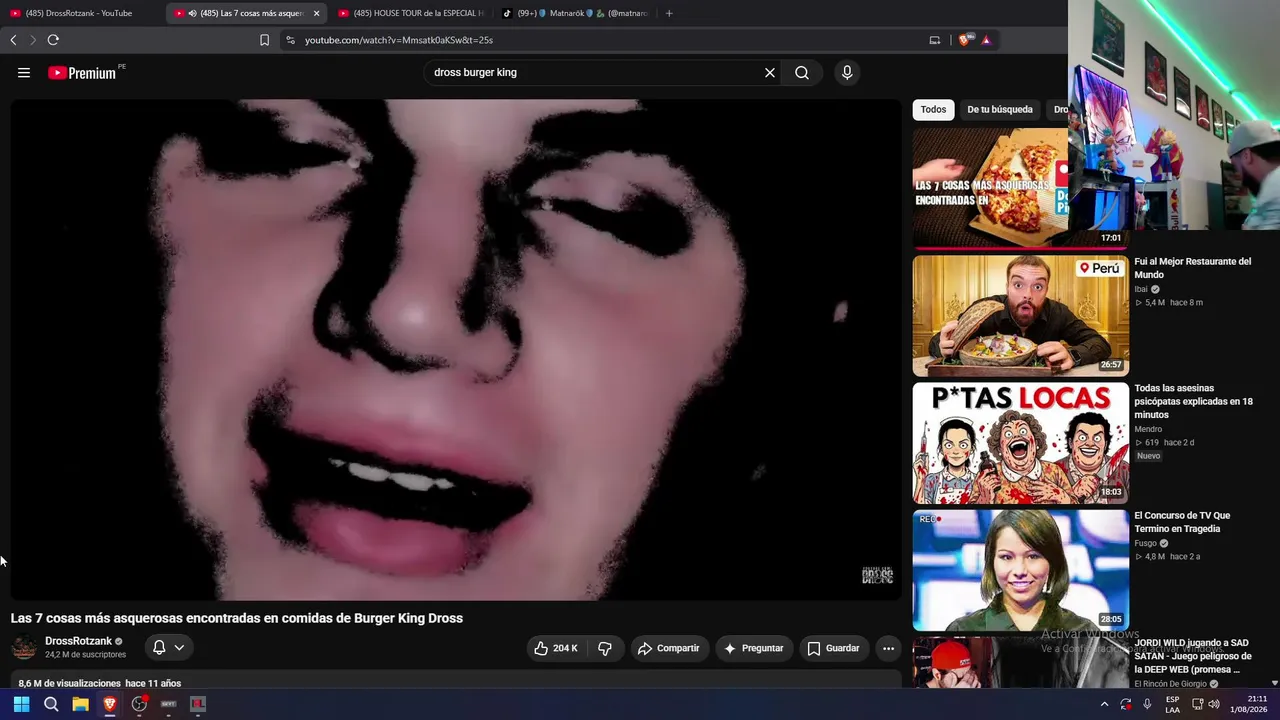
Task: Open the YouTube guide hamburger menu
Action: pyautogui.click(x=24, y=73)
